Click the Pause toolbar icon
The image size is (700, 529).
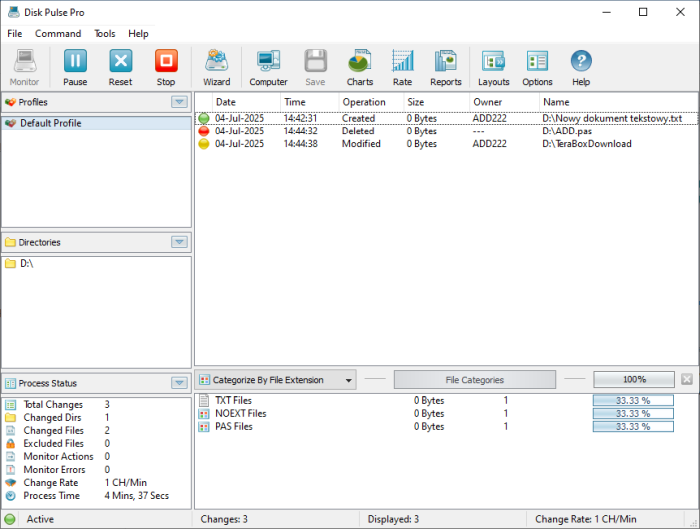click(x=75, y=61)
